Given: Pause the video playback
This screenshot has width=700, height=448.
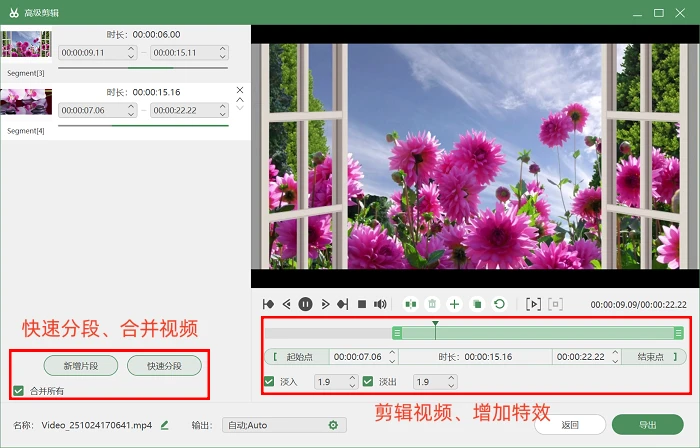Looking at the screenshot, I should pyautogui.click(x=305, y=304).
